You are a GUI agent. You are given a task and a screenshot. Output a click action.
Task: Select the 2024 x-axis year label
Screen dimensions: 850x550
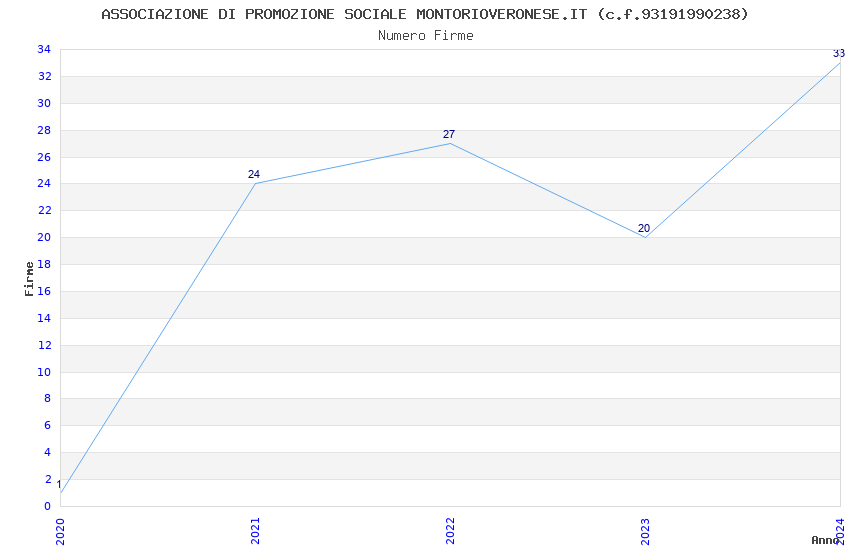(x=840, y=531)
